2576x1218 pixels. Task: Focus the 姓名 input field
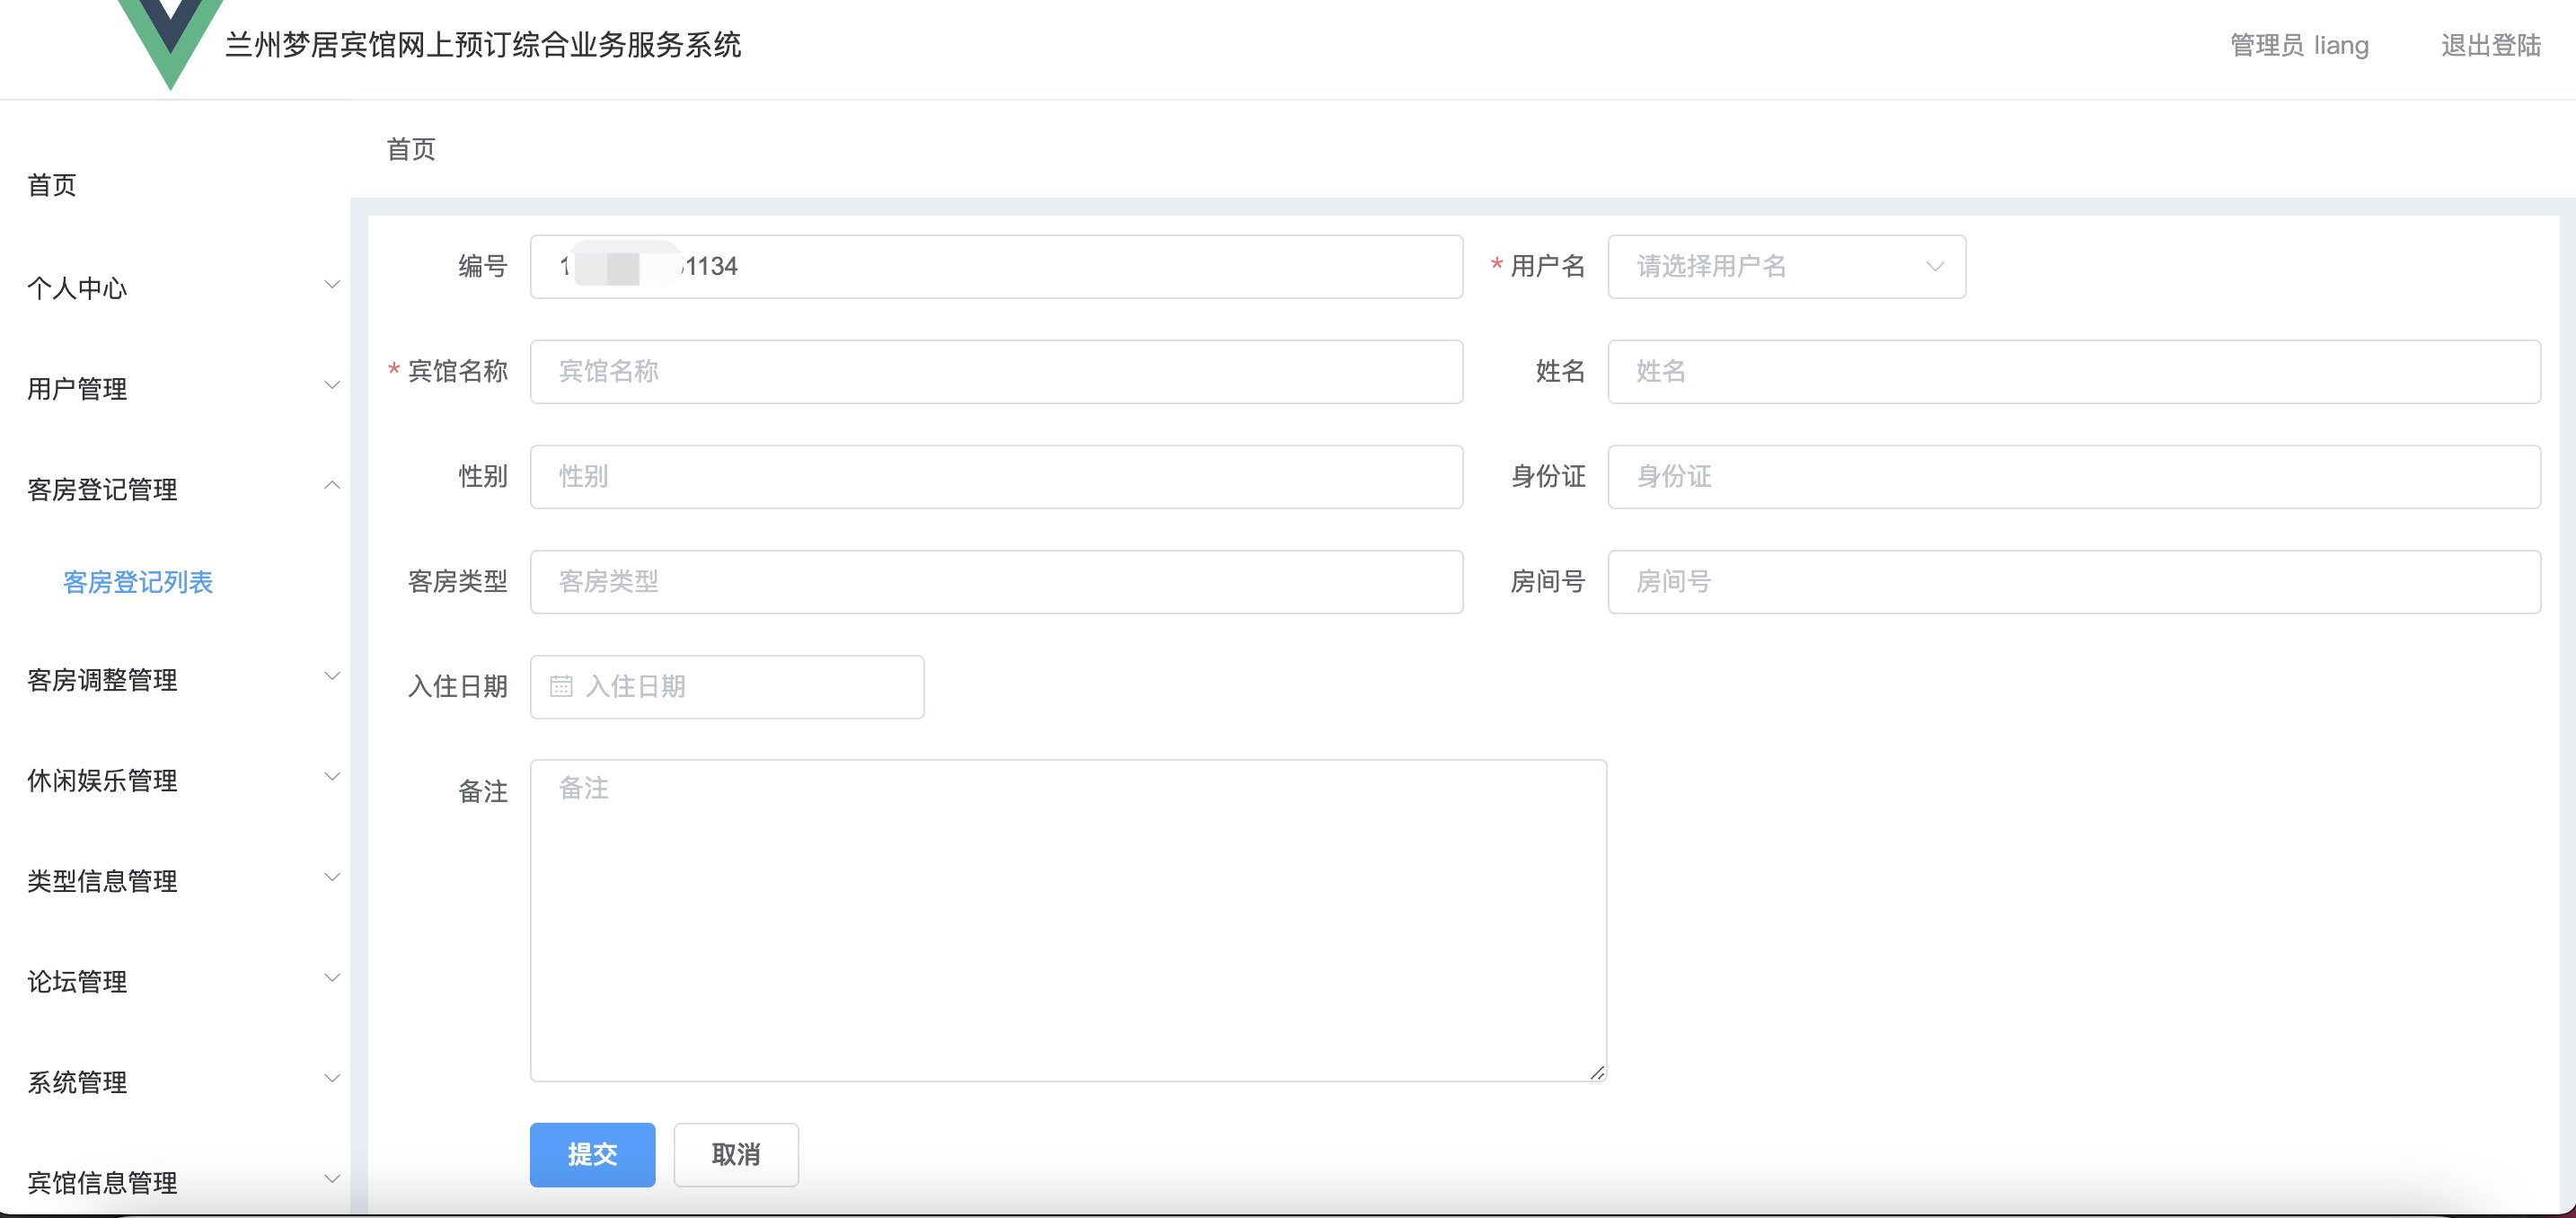[2074, 371]
